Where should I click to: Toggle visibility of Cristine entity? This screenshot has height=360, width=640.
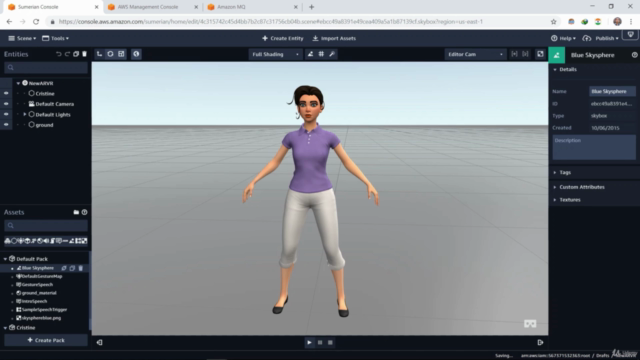[x=6, y=93]
